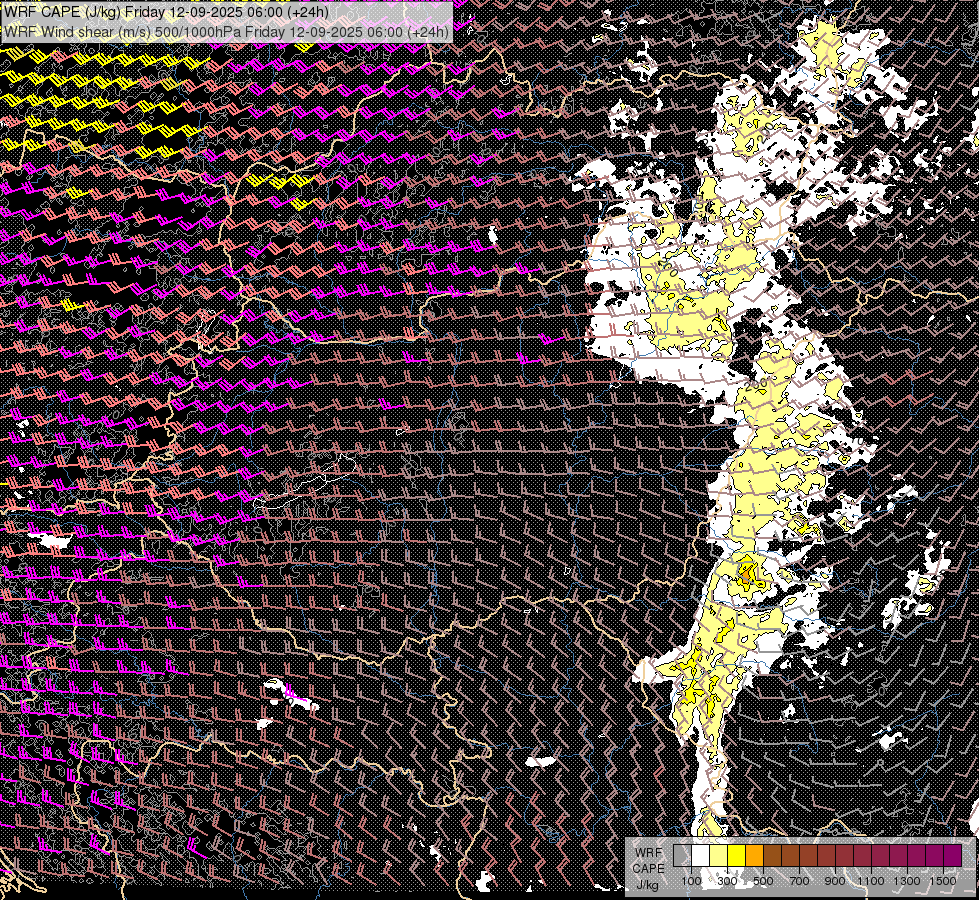Click the legend value 300
979x900 pixels.
[x=727, y=881]
